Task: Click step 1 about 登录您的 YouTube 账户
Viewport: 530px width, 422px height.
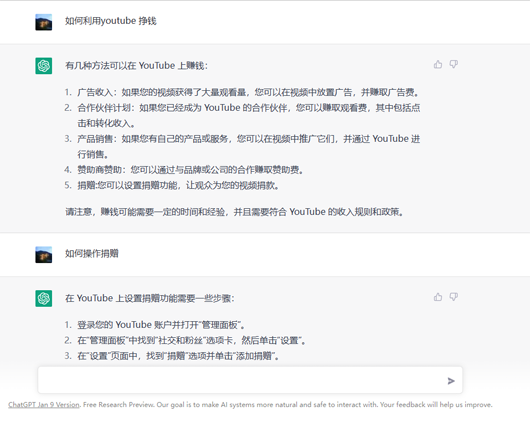Action: [x=155, y=325]
